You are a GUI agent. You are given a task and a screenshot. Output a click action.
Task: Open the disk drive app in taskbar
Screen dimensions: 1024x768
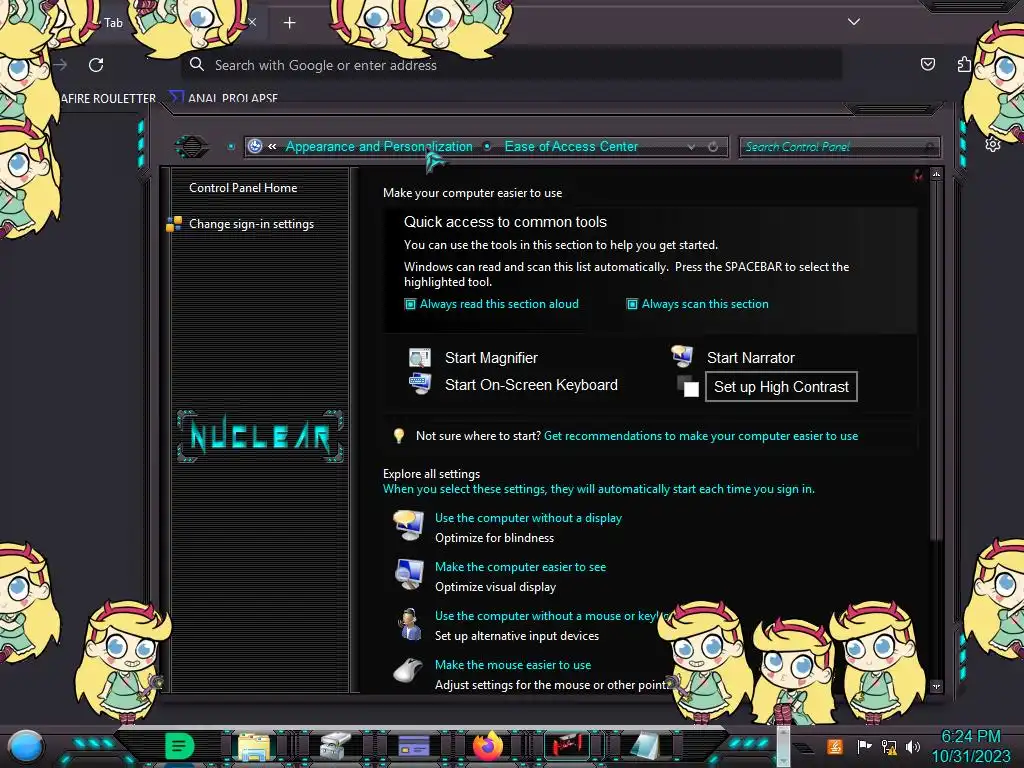pyautogui.click(x=335, y=746)
